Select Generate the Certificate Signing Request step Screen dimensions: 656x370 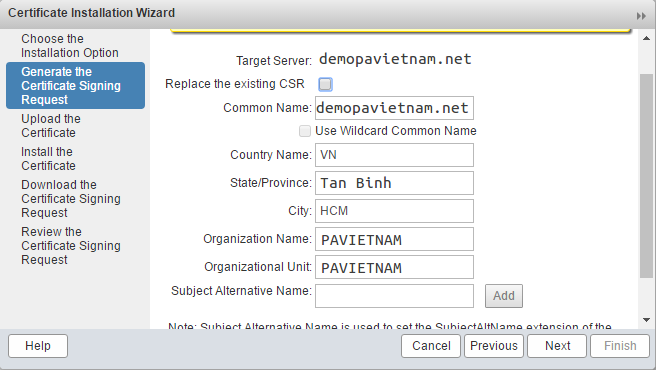coord(75,85)
